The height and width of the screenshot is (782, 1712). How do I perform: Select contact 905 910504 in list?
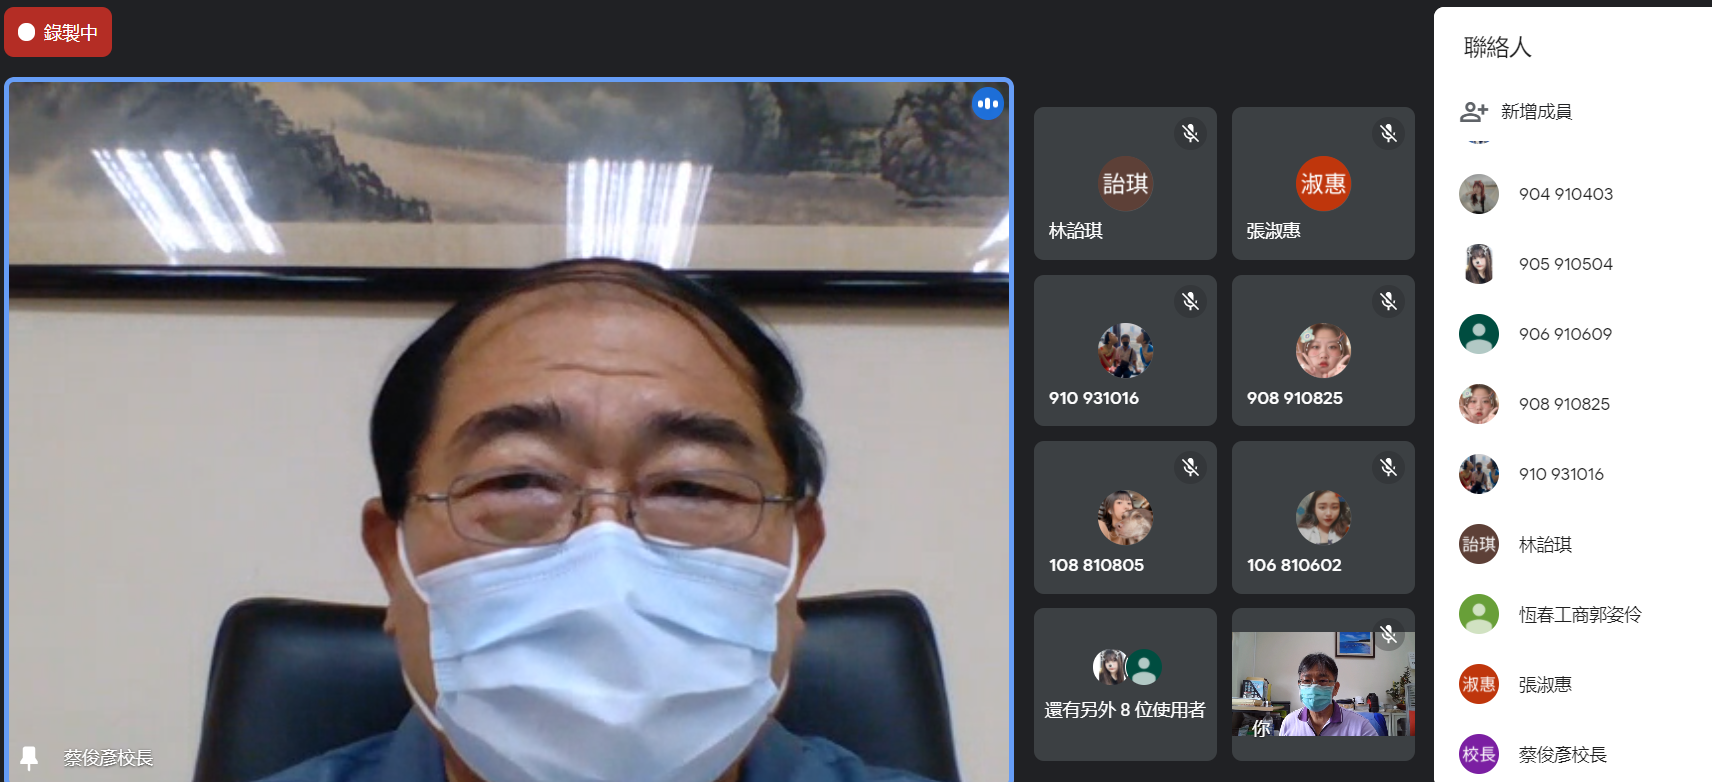coord(1573,264)
